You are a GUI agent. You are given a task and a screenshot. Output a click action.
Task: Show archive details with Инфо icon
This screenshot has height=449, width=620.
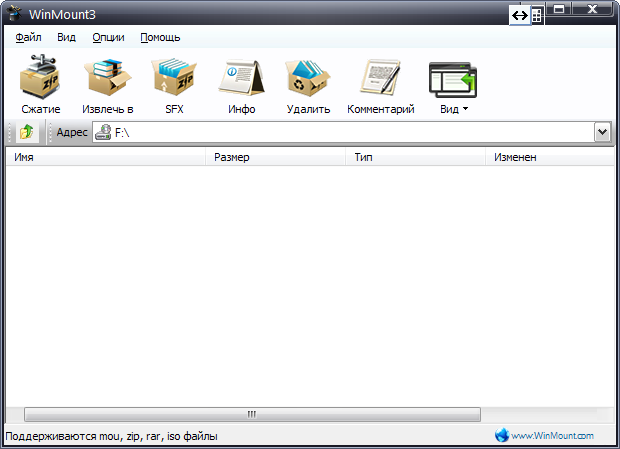click(241, 77)
